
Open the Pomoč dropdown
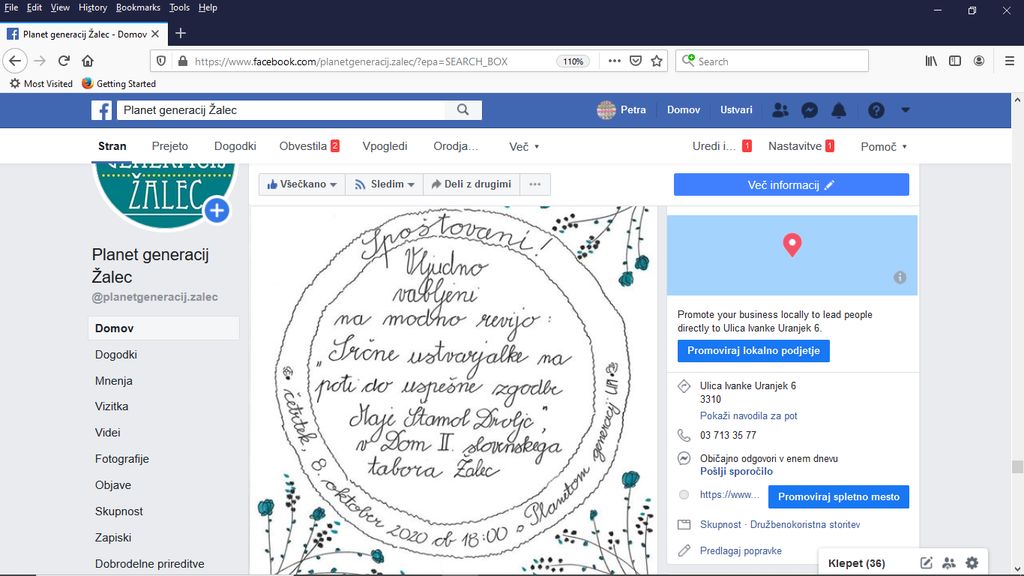883,146
